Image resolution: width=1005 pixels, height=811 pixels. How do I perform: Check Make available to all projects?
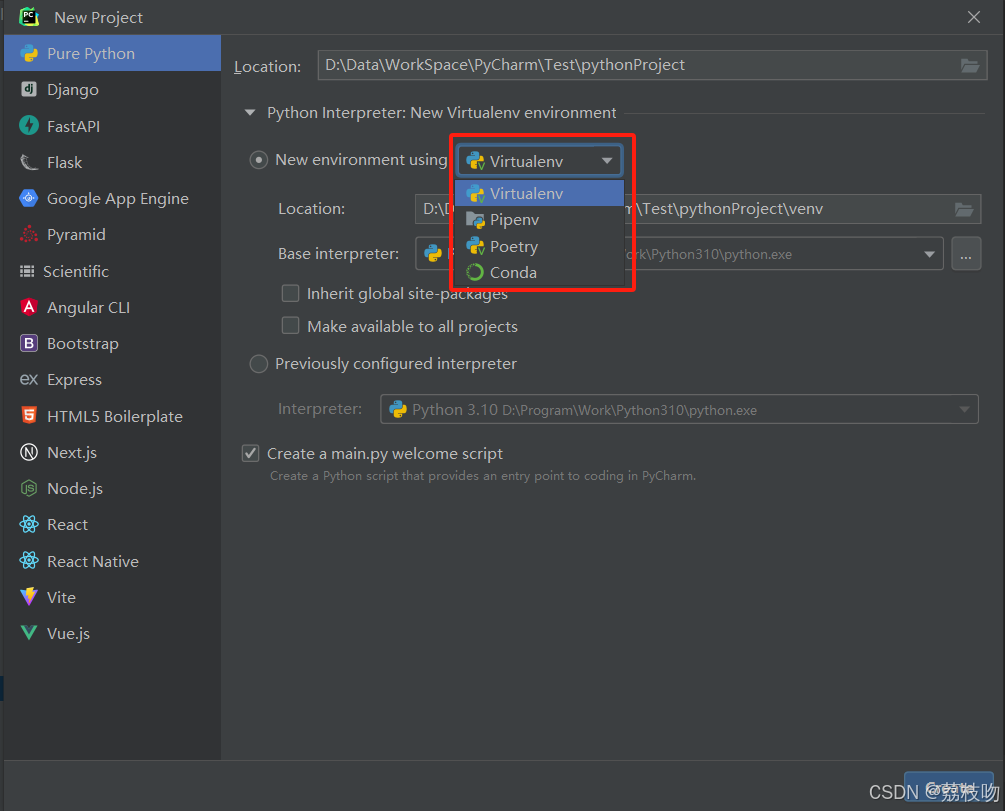point(290,326)
